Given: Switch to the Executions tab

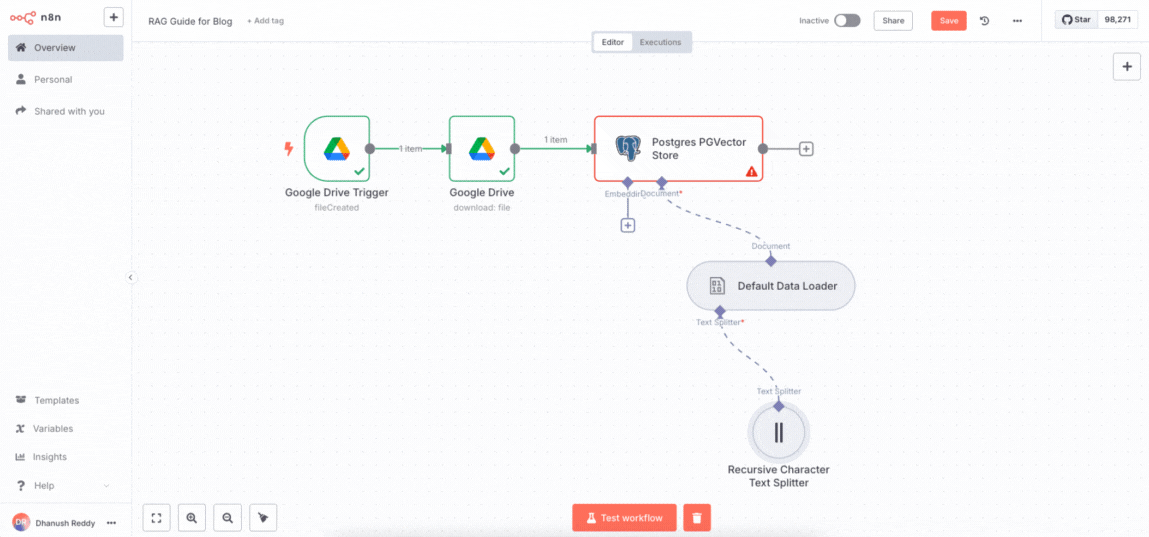Looking at the screenshot, I should coord(660,42).
